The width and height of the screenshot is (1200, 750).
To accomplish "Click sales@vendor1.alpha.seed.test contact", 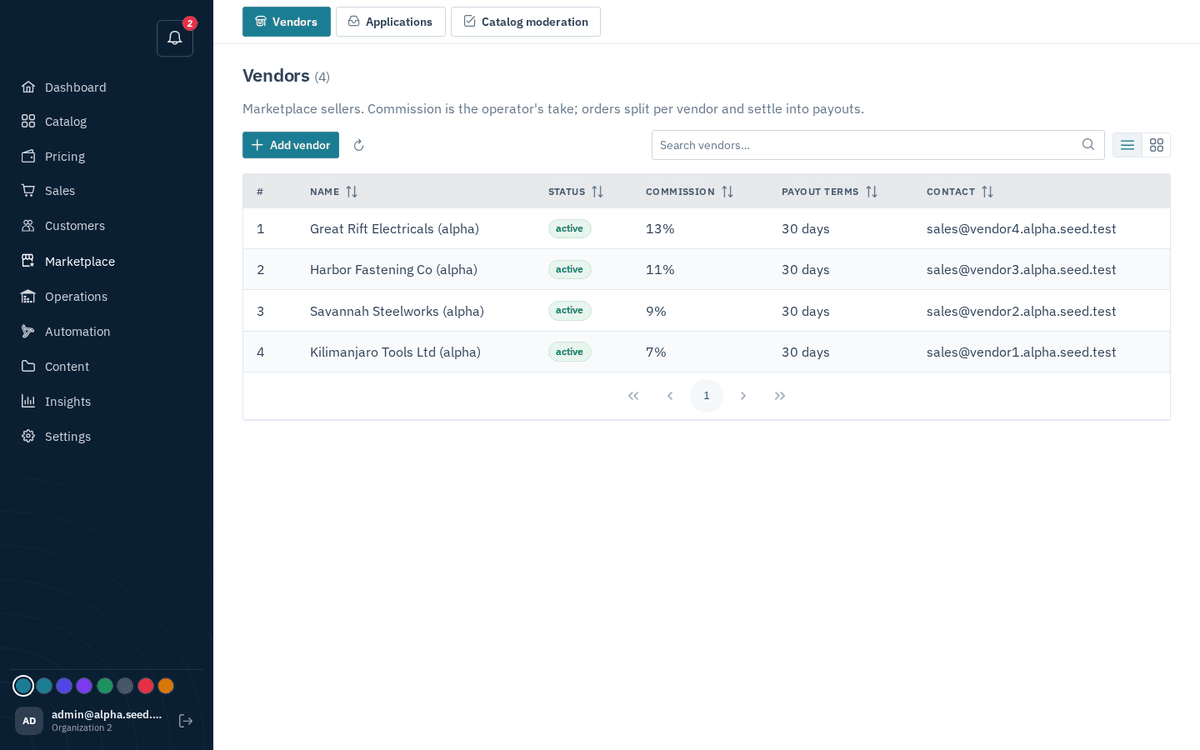I will 1021,352.
